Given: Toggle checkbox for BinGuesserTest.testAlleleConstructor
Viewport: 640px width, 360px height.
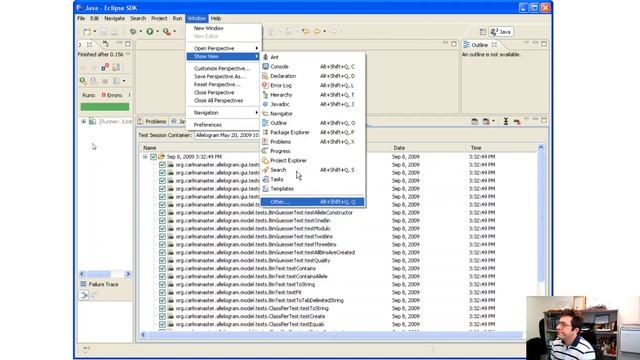Looking at the screenshot, I should click(x=162, y=213).
